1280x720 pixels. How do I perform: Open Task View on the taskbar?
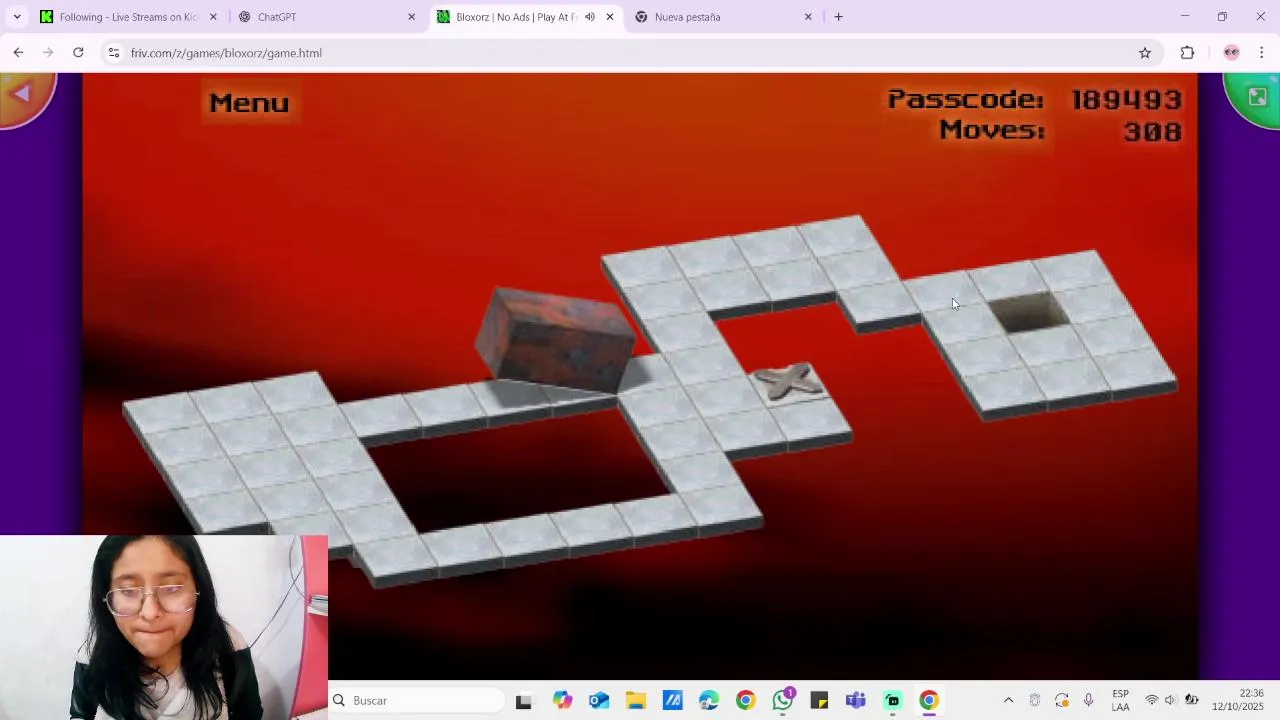523,701
